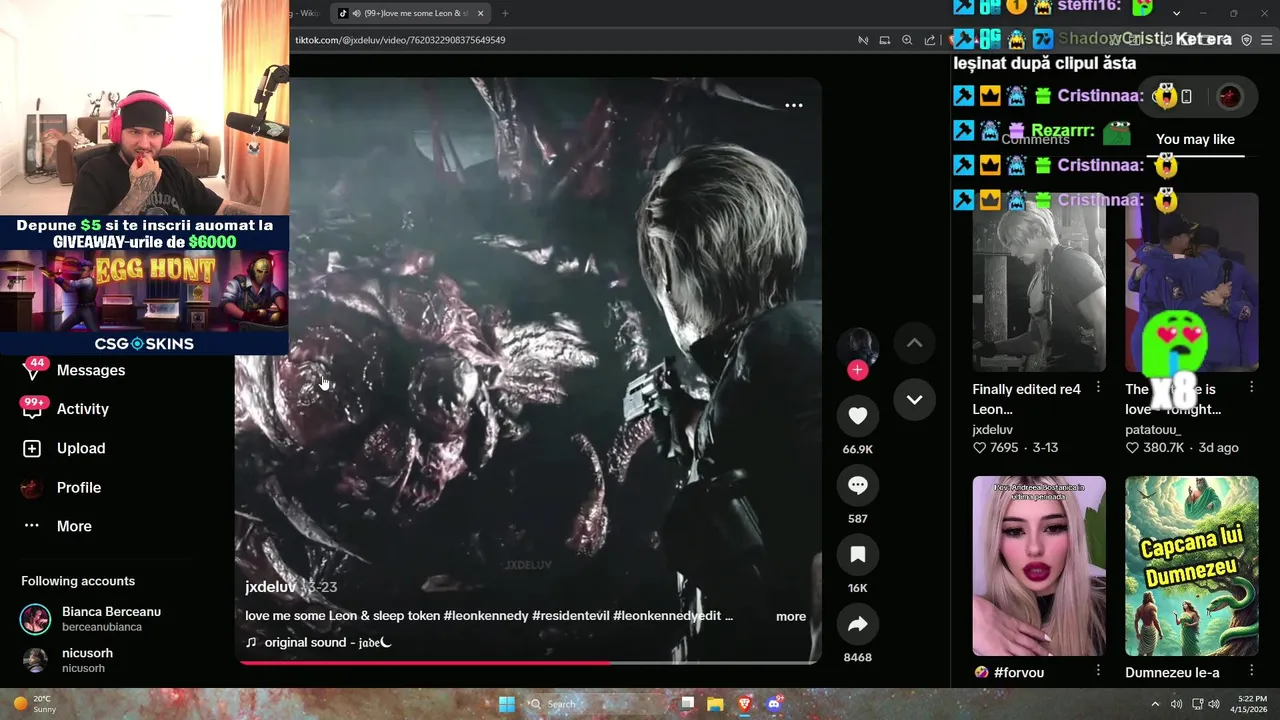Click the share page icon in address bar
The height and width of the screenshot is (720, 1280).
click(x=930, y=40)
